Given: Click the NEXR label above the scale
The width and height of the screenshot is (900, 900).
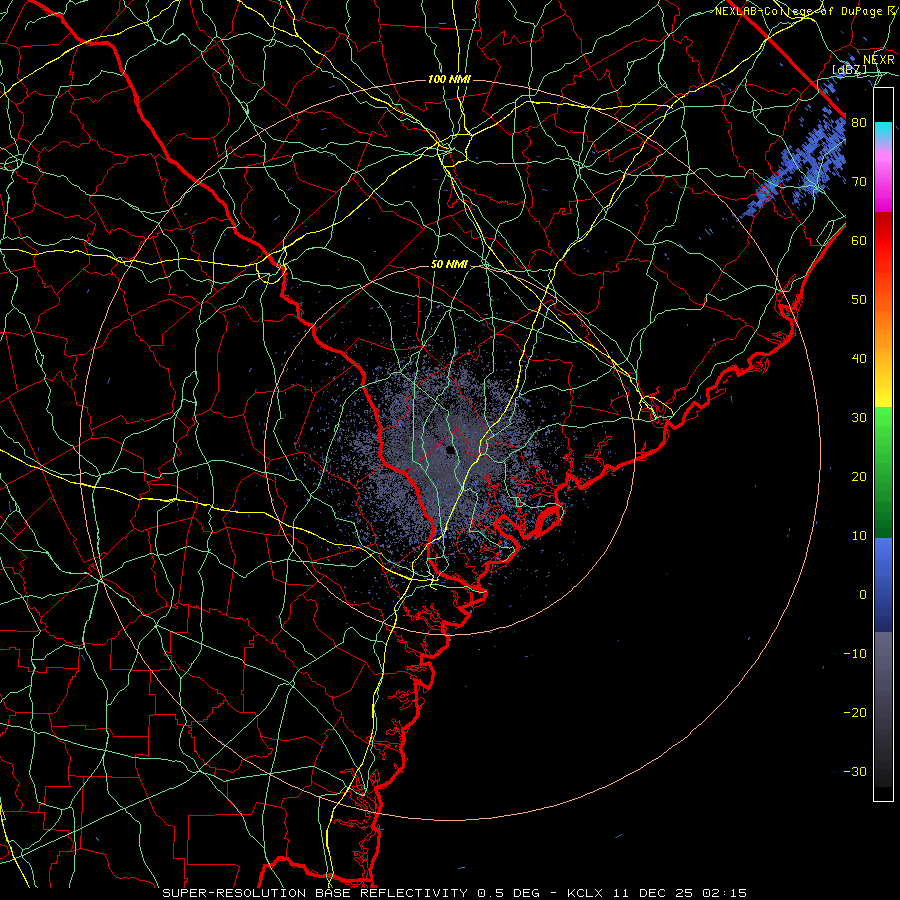Looking at the screenshot, I should tap(879, 60).
